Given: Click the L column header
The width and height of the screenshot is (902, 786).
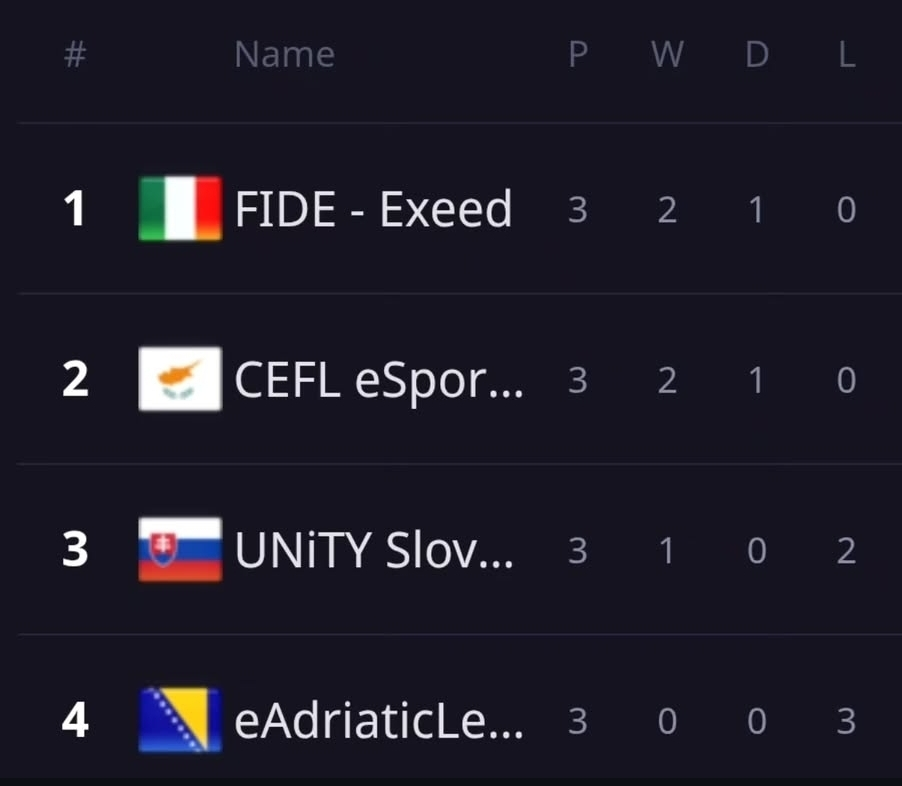Looking at the screenshot, I should 847,55.
